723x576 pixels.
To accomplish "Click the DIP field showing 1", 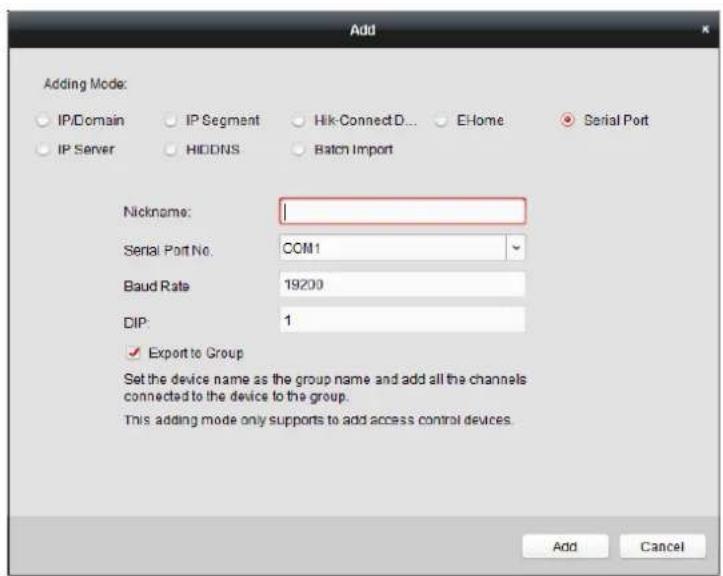I will pyautogui.click(x=402, y=320).
